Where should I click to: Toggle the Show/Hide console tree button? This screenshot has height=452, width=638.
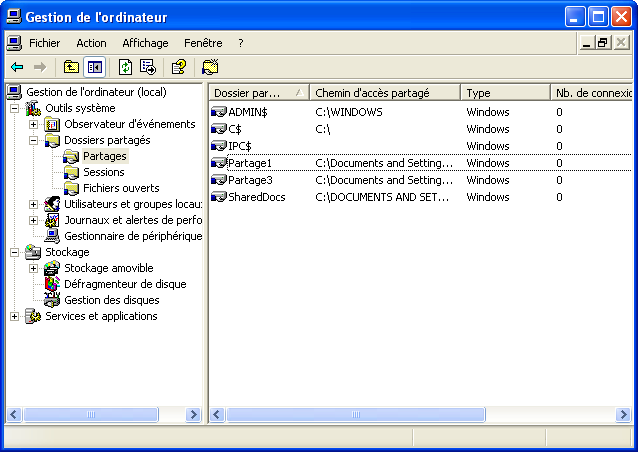[x=95, y=67]
